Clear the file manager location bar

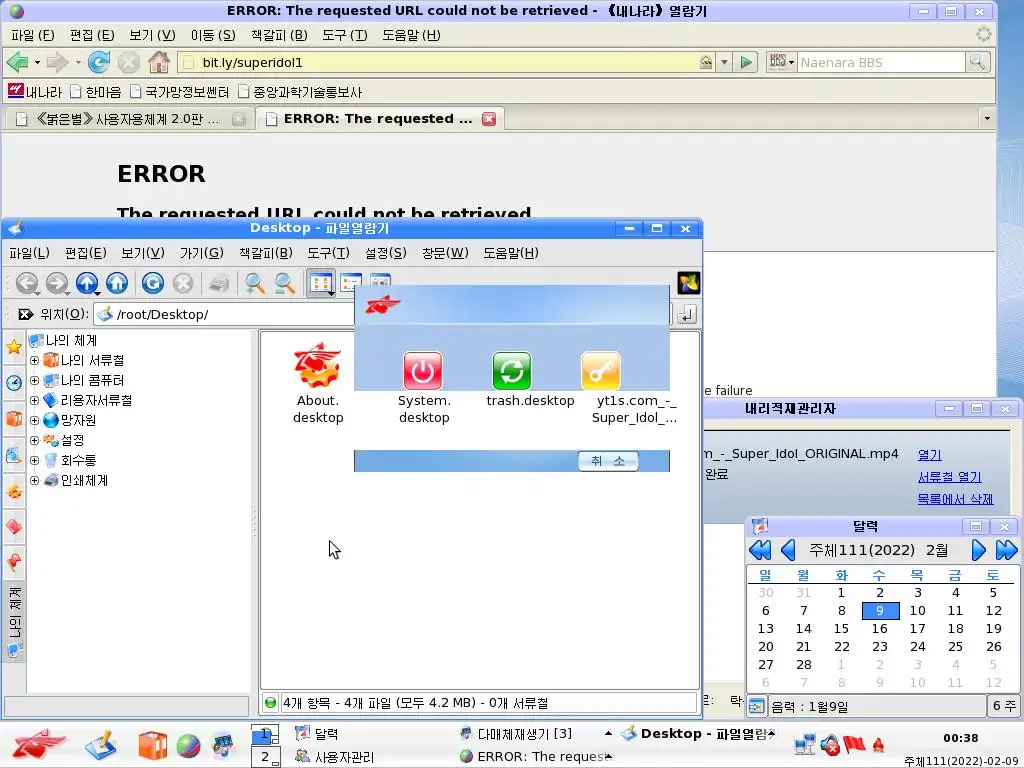25,314
